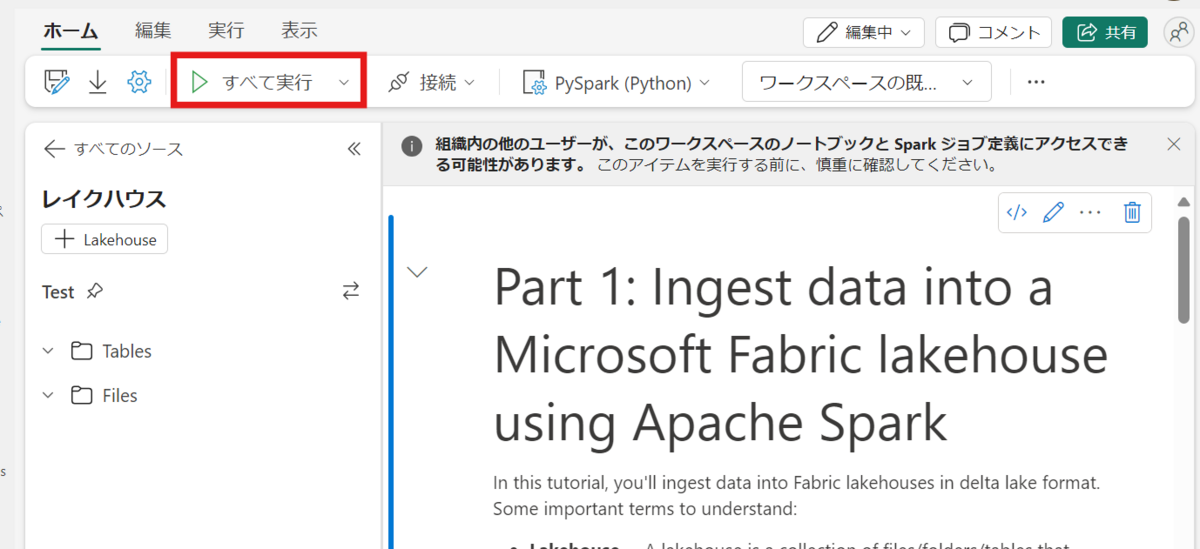Click the green 共有 button

1105,32
